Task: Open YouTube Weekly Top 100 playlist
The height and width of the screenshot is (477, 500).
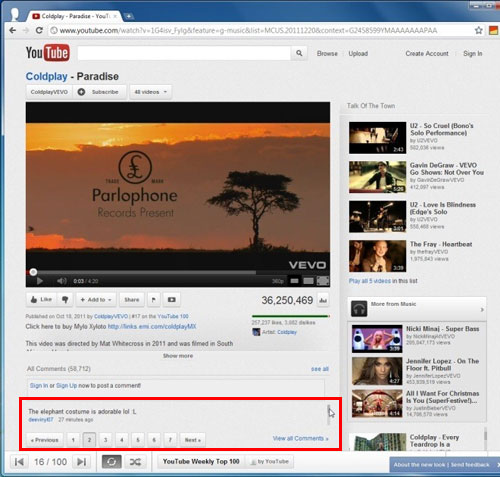Action: click(201, 461)
